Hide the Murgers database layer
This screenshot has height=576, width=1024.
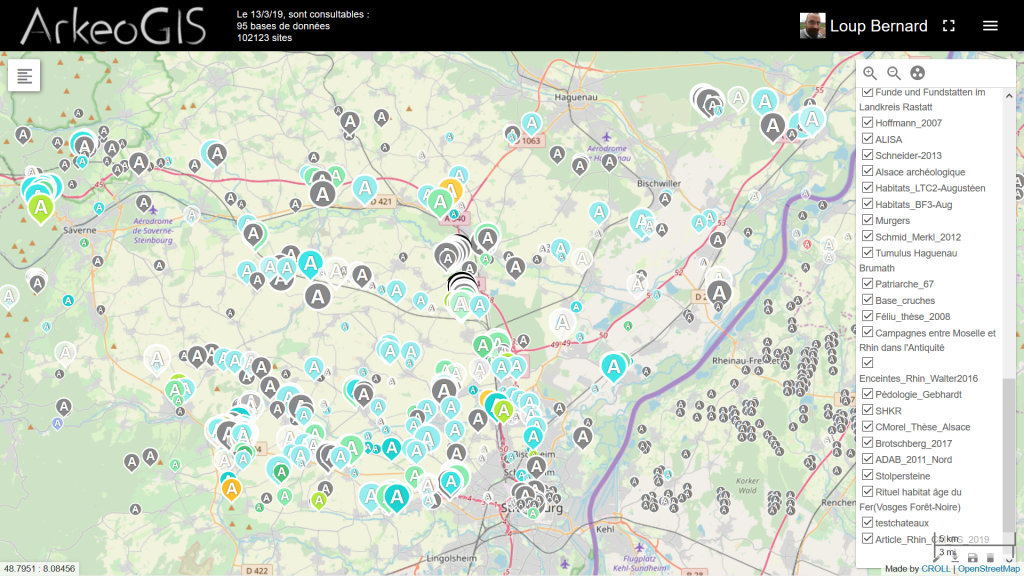(867, 220)
